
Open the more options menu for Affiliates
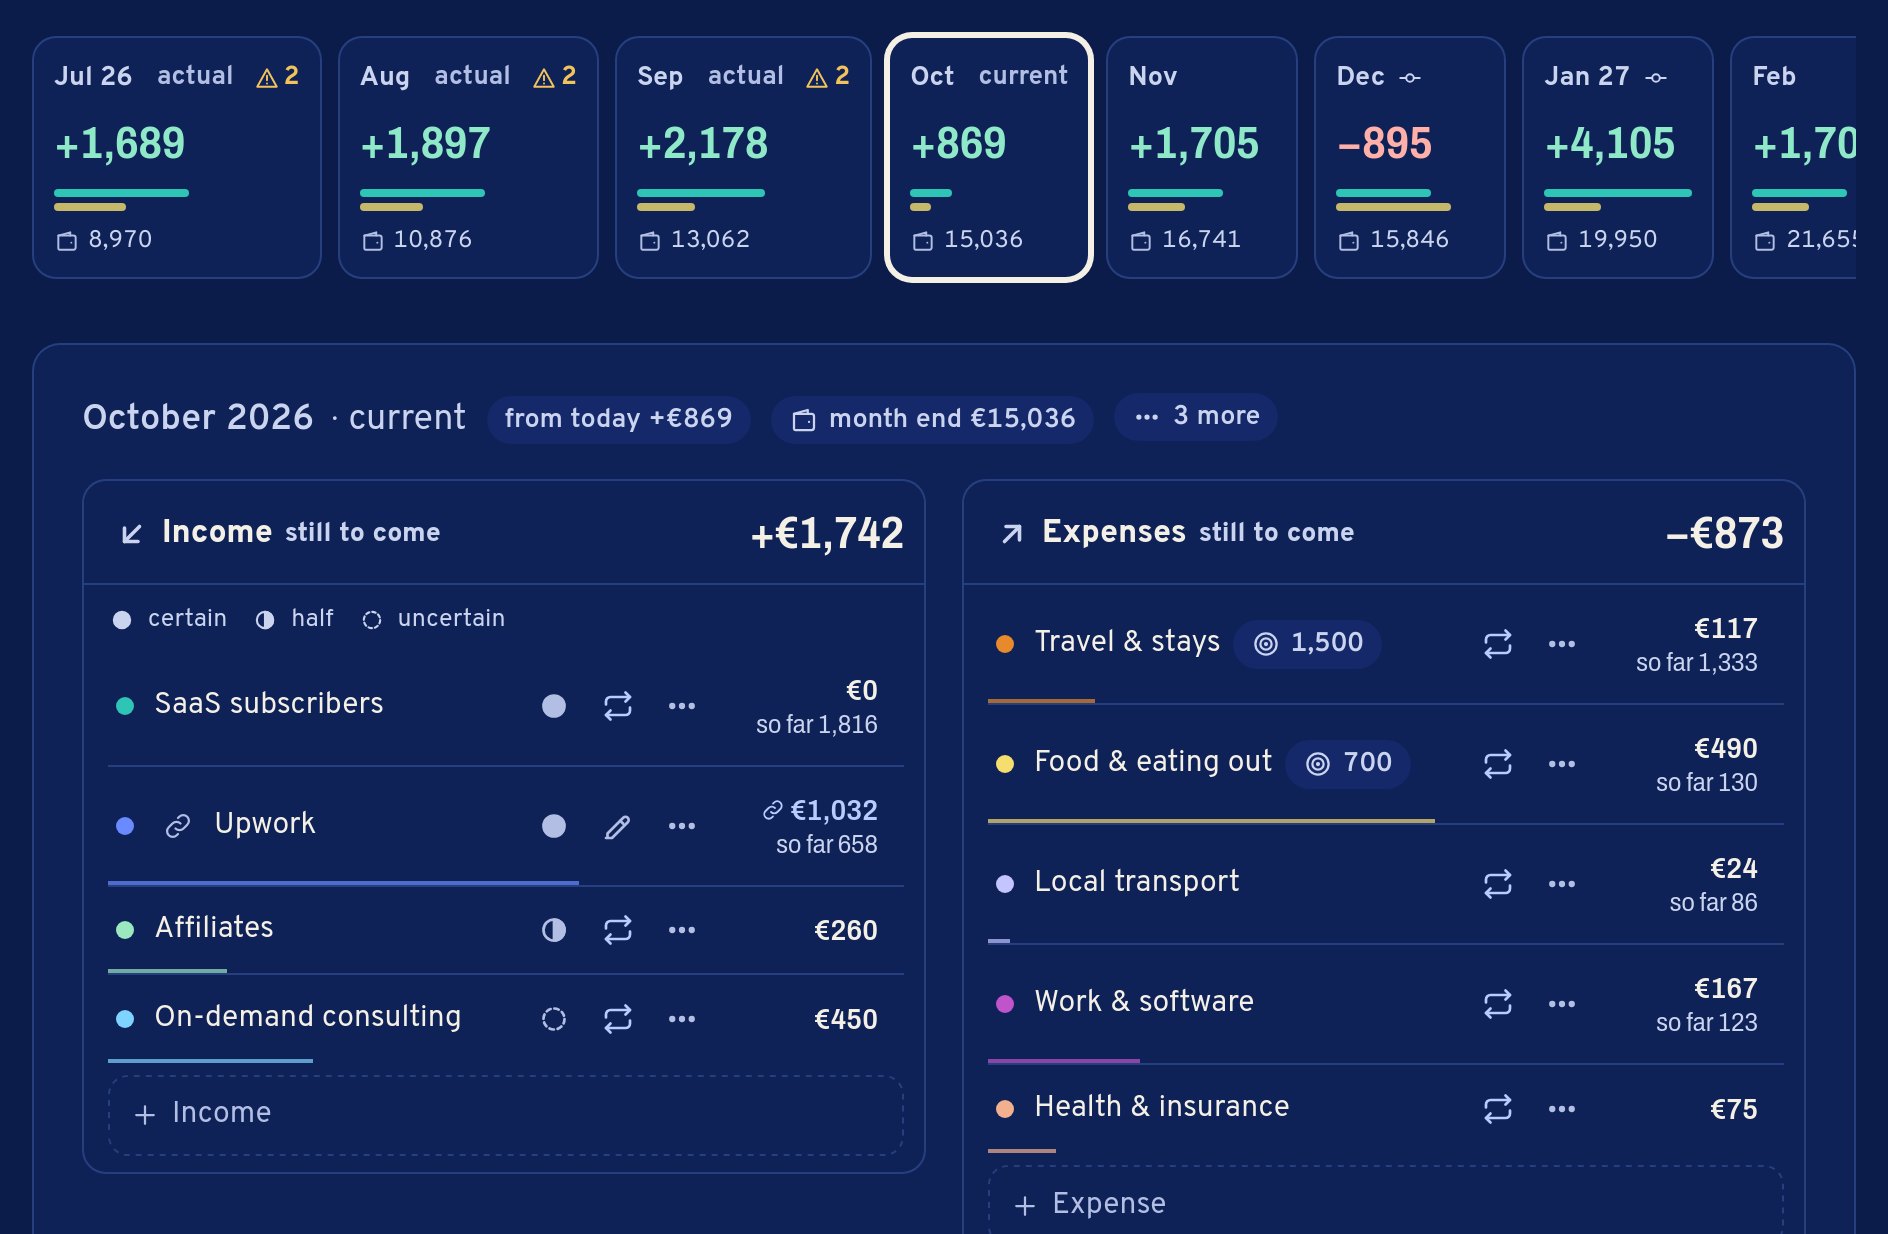(682, 930)
